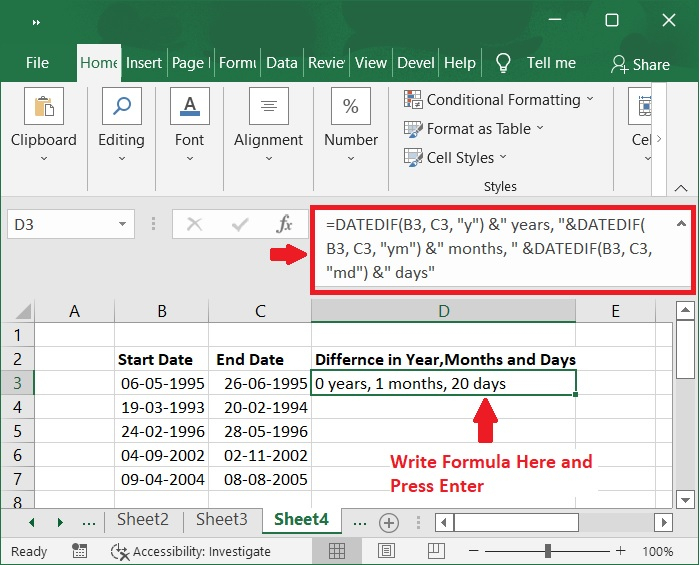The height and width of the screenshot is (565, 700).
Task: Click Accessibility: Investigate in status bar
Action: pyautogui.click(x=191, y=551)
